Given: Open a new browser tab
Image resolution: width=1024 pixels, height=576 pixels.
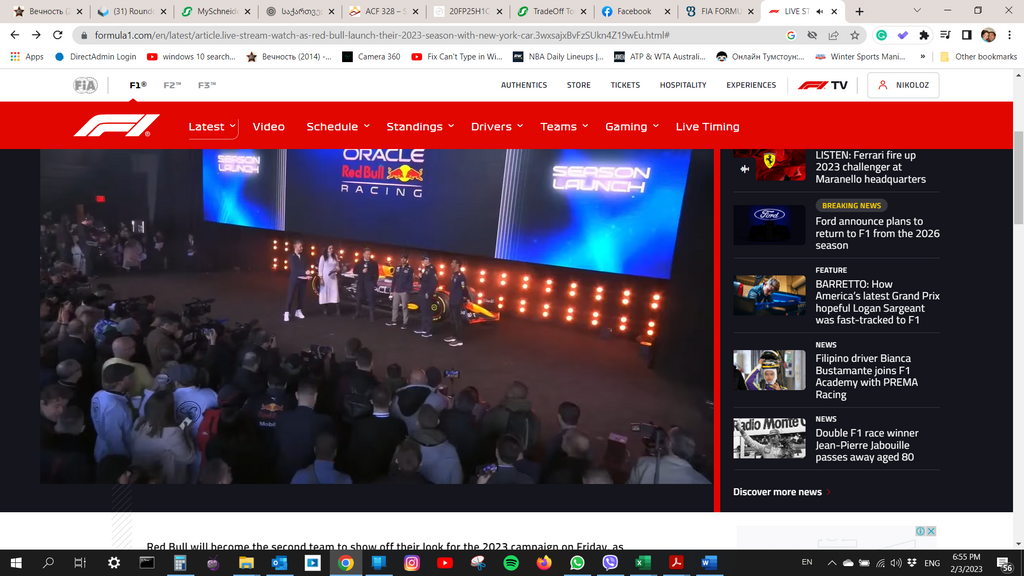Looking at the screenshot, I should (x=859, y=11).
